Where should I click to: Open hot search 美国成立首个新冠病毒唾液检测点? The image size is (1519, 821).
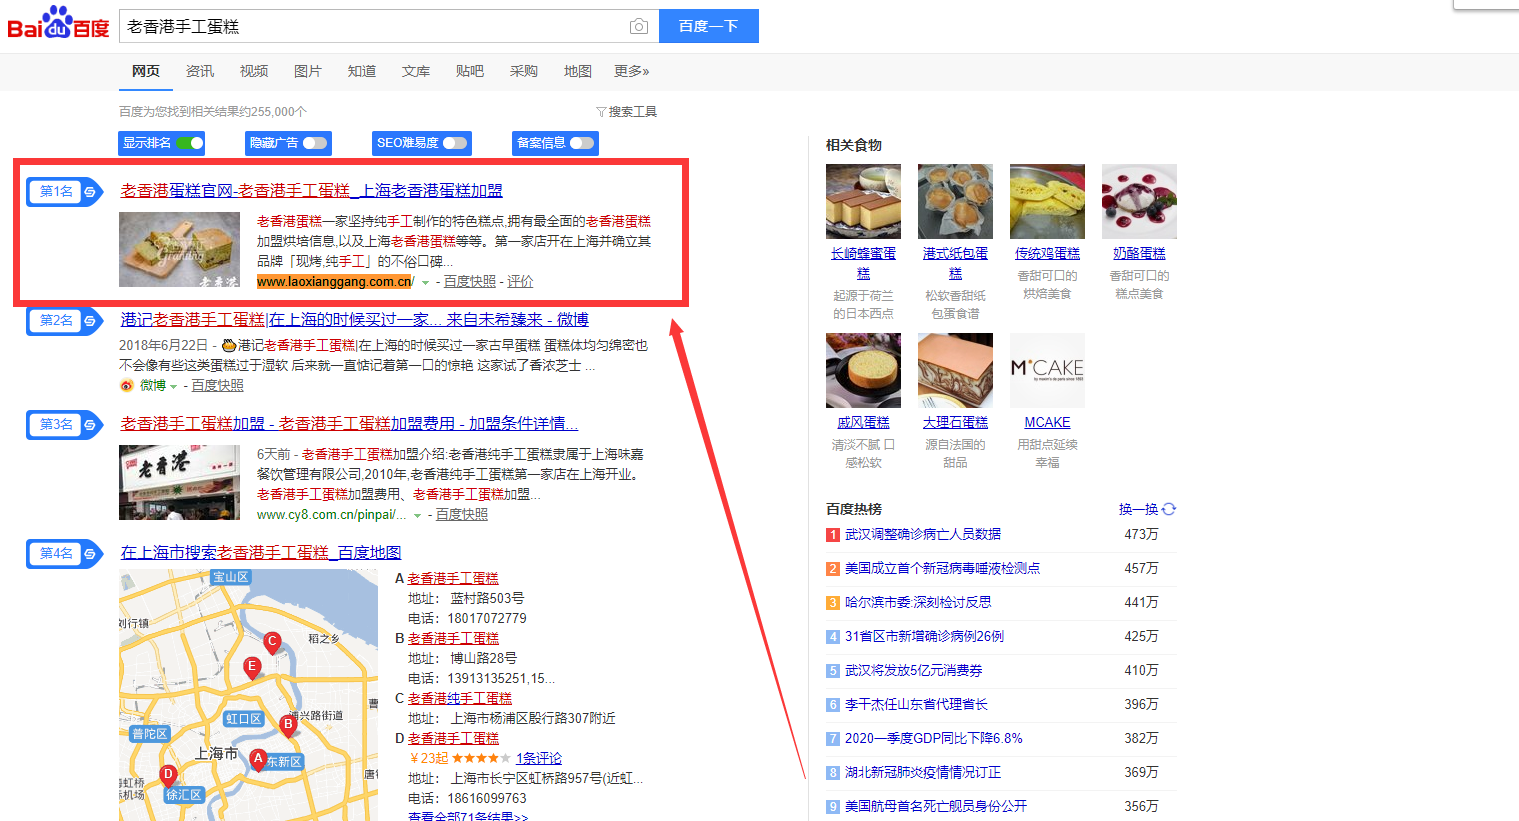click(x=942, y=568)
